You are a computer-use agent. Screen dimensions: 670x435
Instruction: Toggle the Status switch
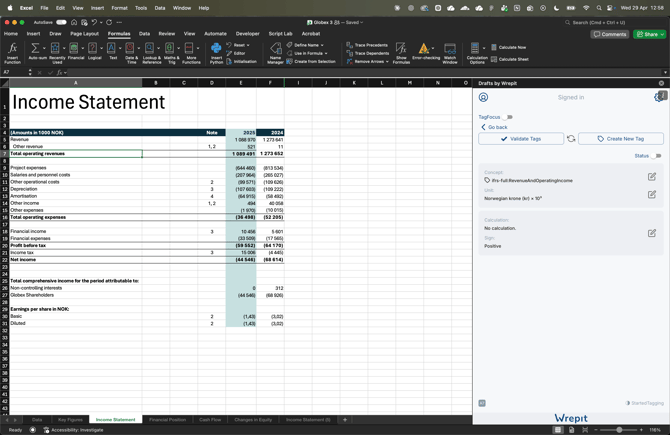point(656,156)
